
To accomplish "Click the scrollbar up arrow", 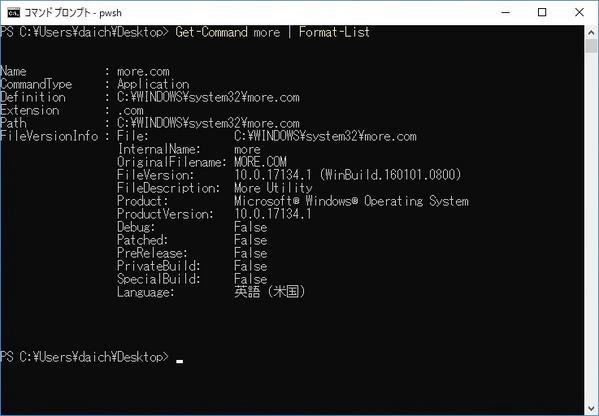I will click(x=591, y=32).
